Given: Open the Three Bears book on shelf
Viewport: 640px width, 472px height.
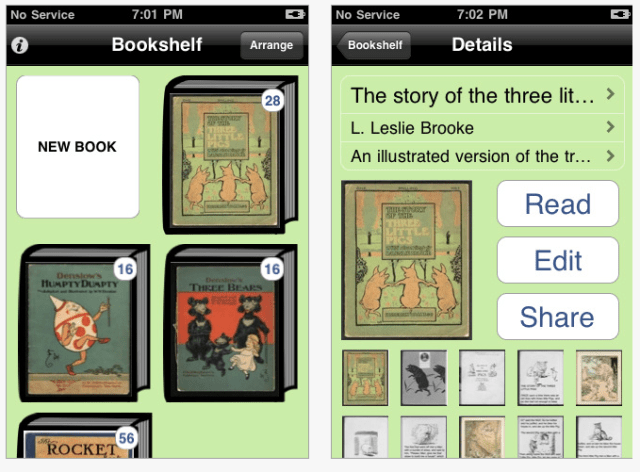Looking at the screenshot, I should pos(231,323).
